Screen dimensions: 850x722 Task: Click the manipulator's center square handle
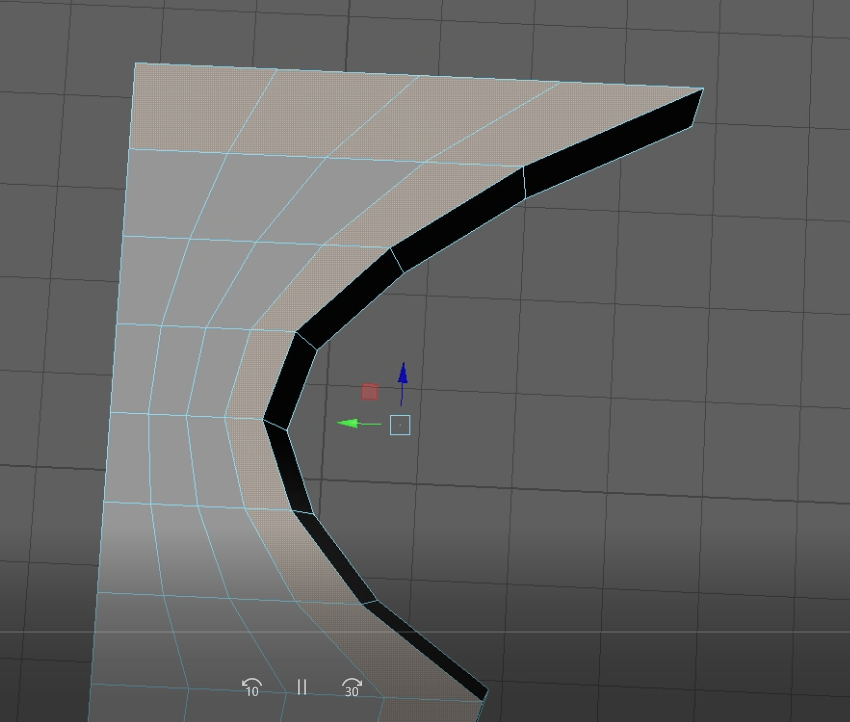pos(400,425)
